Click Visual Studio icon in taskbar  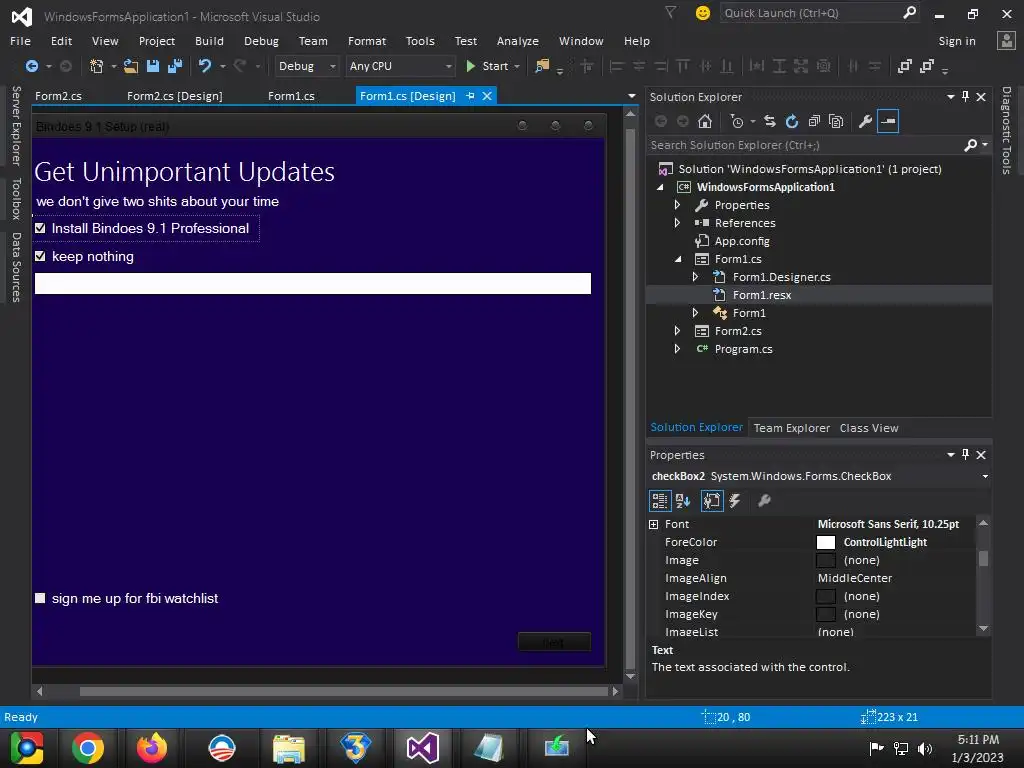pyautogui.click(x=423, y=748)
